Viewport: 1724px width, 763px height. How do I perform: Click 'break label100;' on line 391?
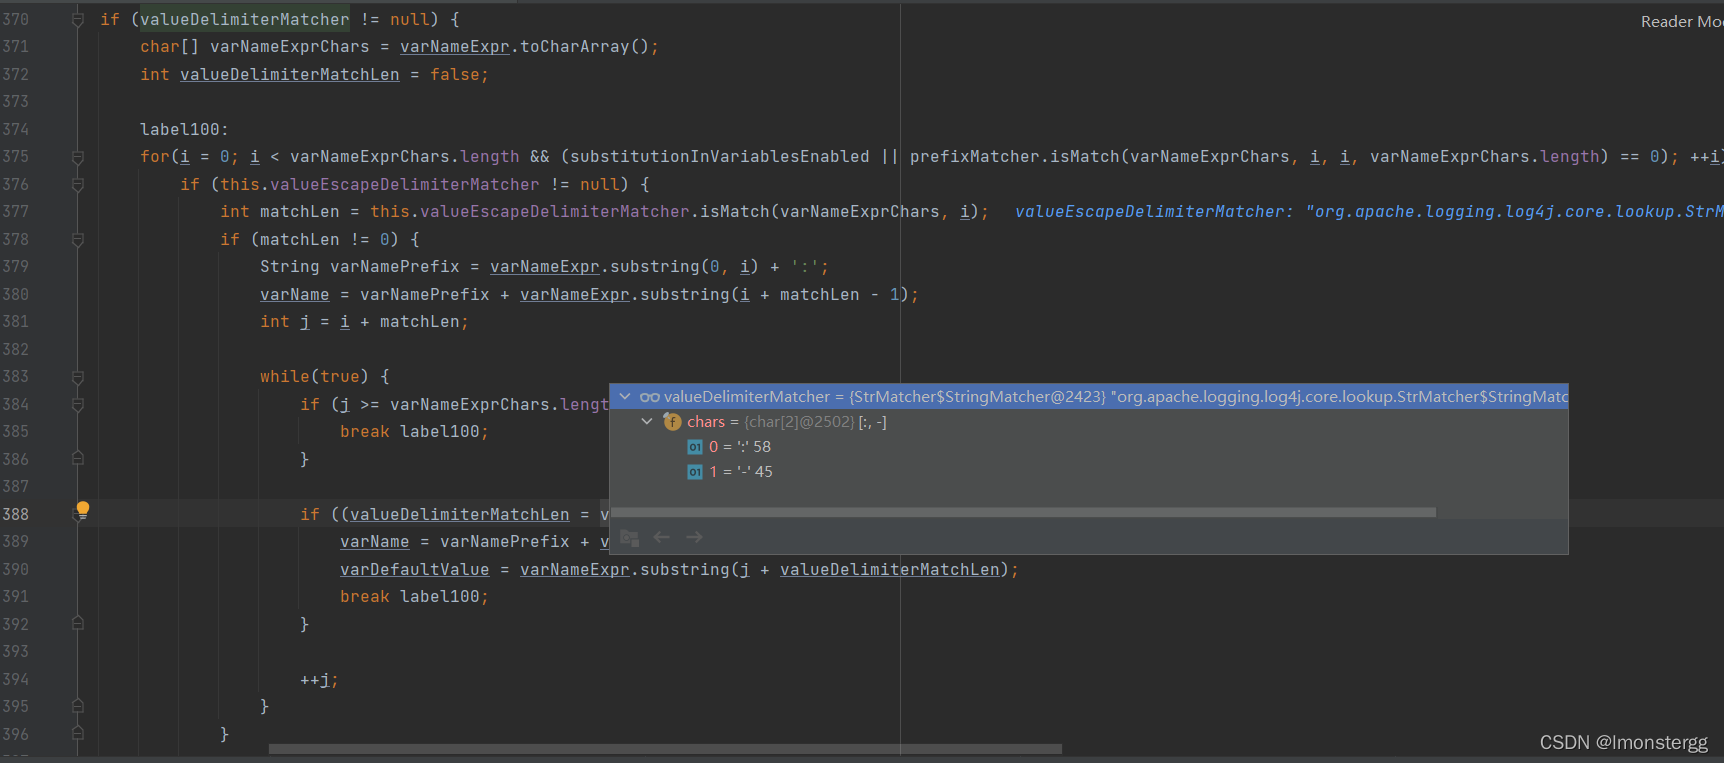(x=414, y=597)
